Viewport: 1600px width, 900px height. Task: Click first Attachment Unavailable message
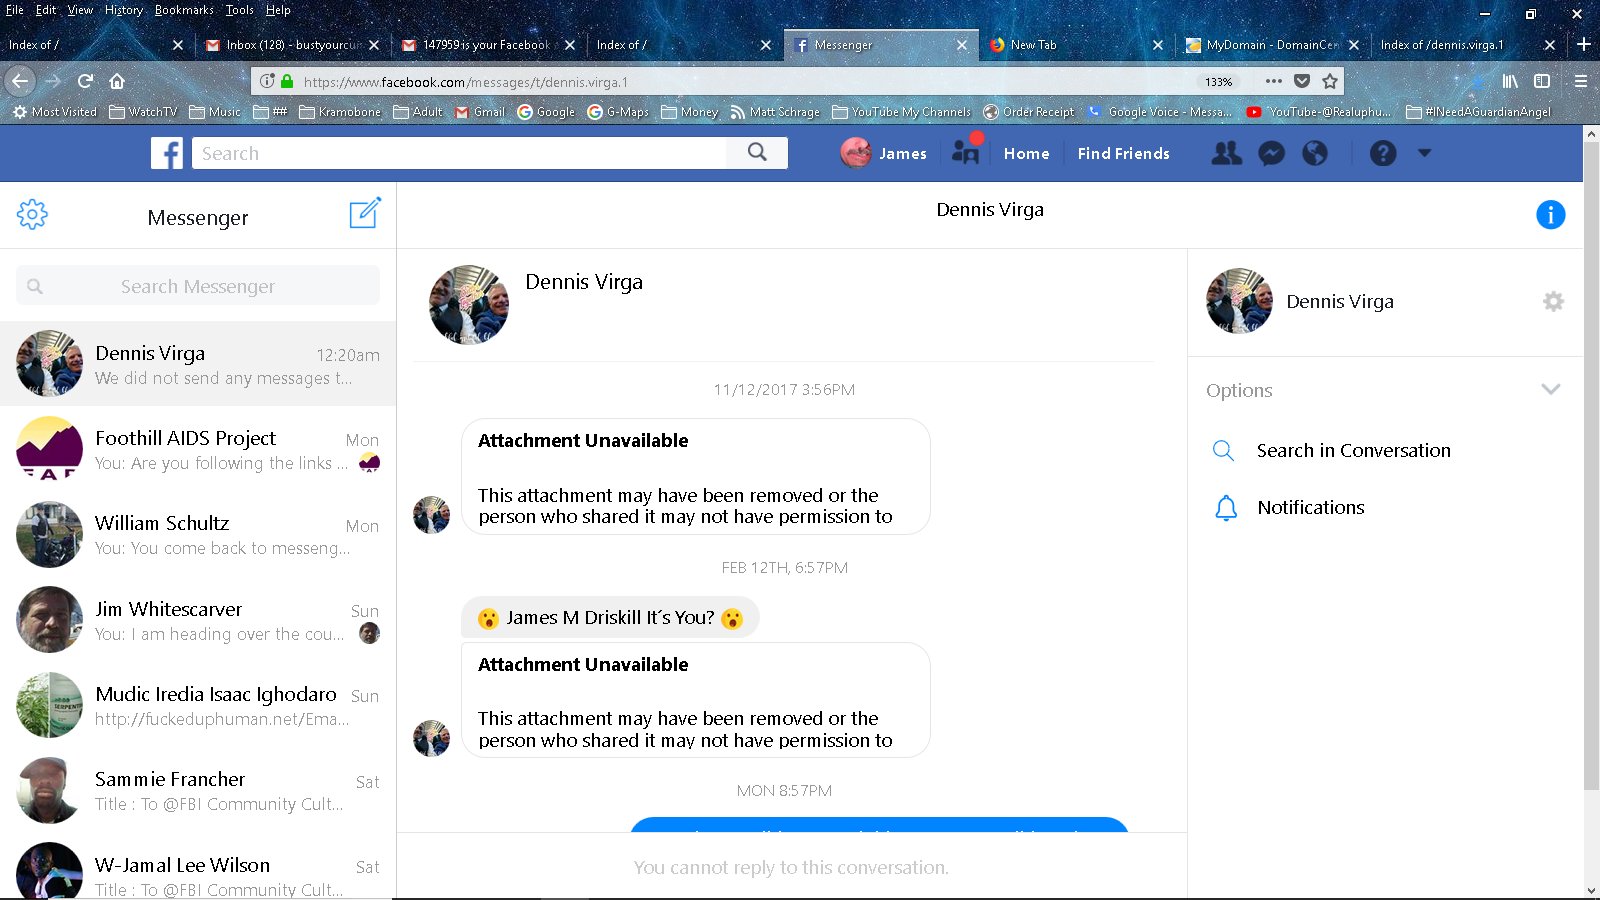696,477
